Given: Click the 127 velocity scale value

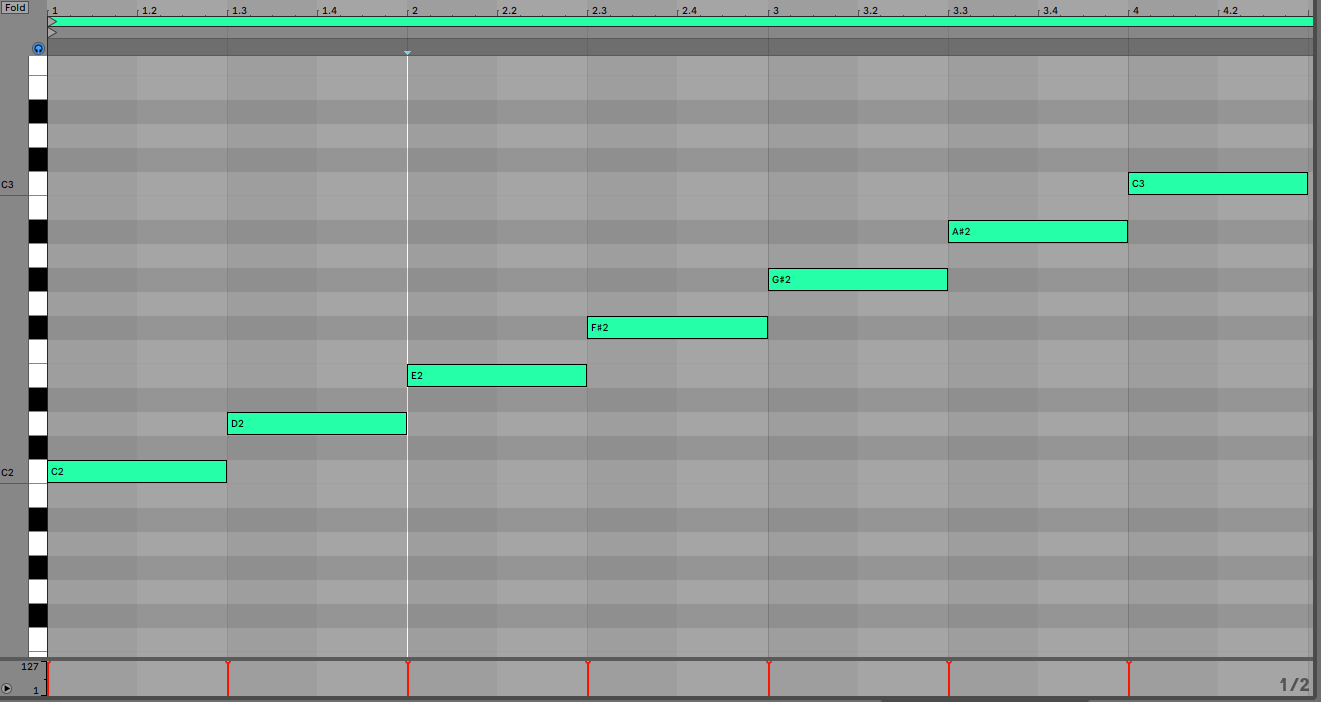Looking at the screenshot, I should [x=30, y=666].
